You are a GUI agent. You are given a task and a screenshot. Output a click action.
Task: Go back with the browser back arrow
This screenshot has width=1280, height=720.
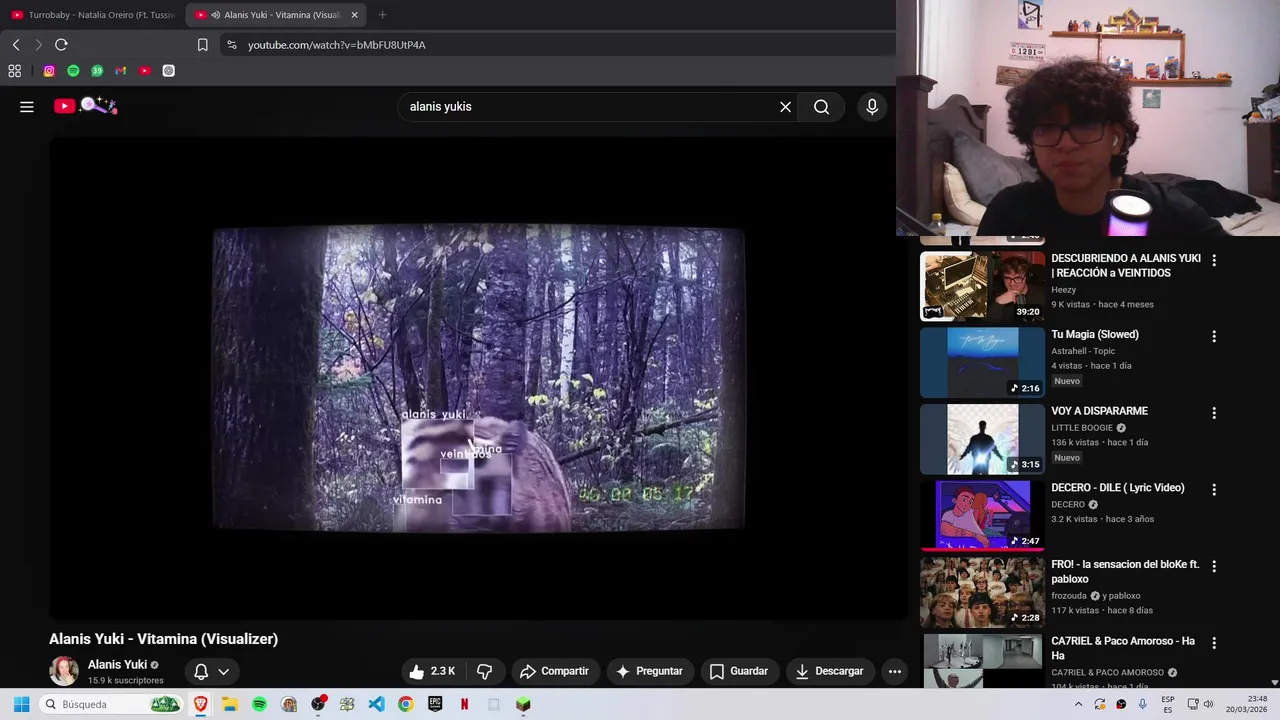[x=16, y=45]
